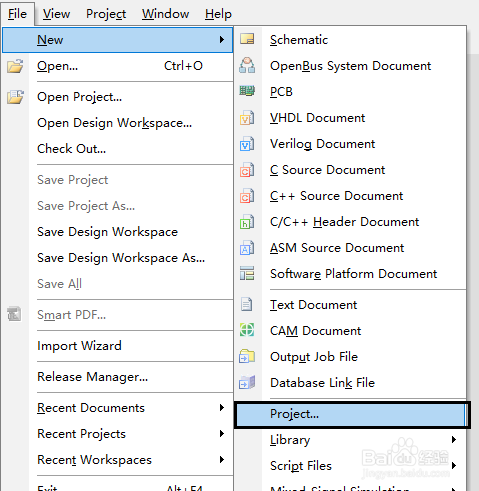Click the CAM Document icon

click(247, 330)
